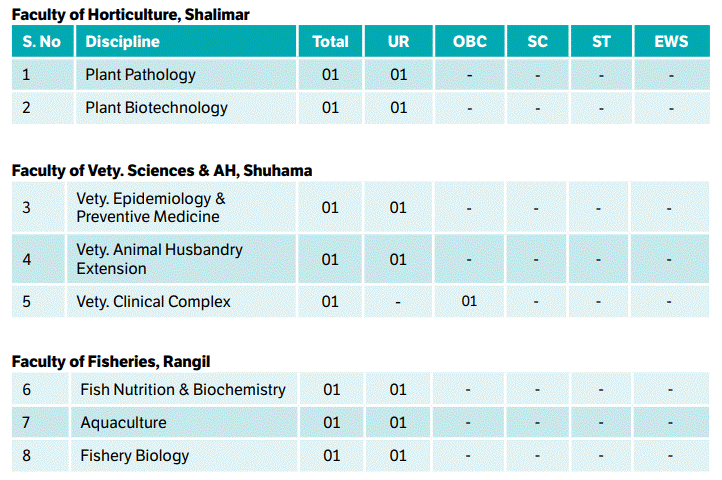Select the SC column header
Image resolution: width=722 pixels, height=480 pixels.
click(x=537, y=41)
